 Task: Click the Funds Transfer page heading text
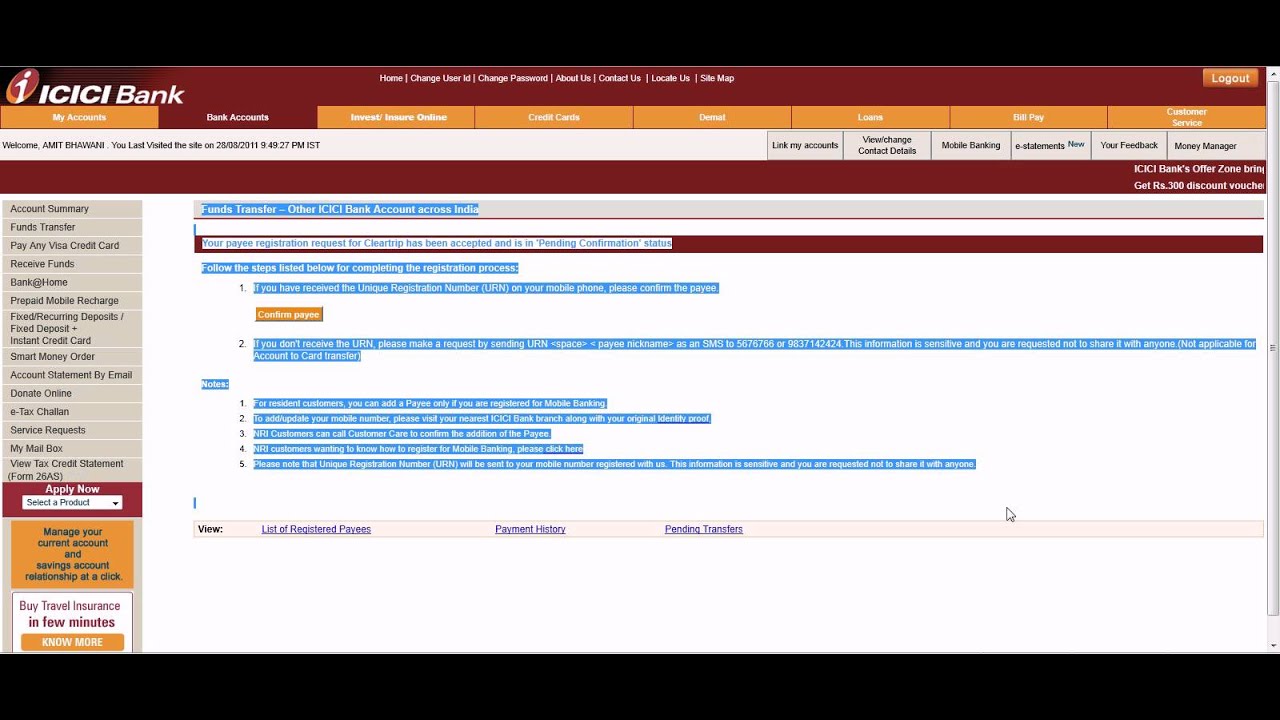(340, 209)
